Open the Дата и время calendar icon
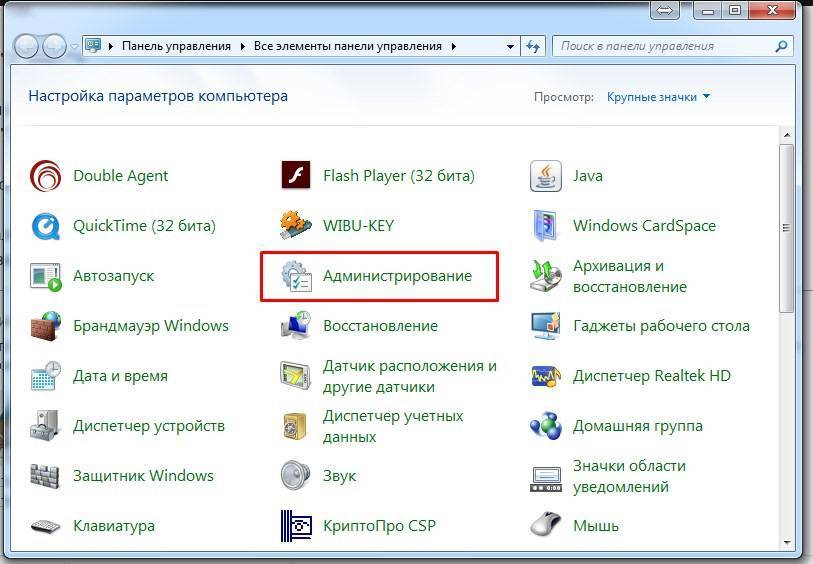Viewport: 813px width, 564px height. [x=46, y=376]
